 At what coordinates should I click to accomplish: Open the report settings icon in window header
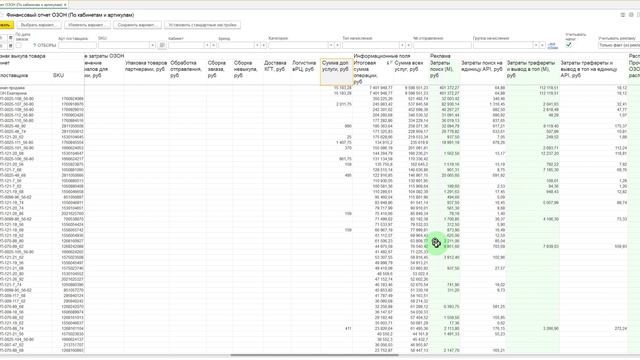[623, 15]
